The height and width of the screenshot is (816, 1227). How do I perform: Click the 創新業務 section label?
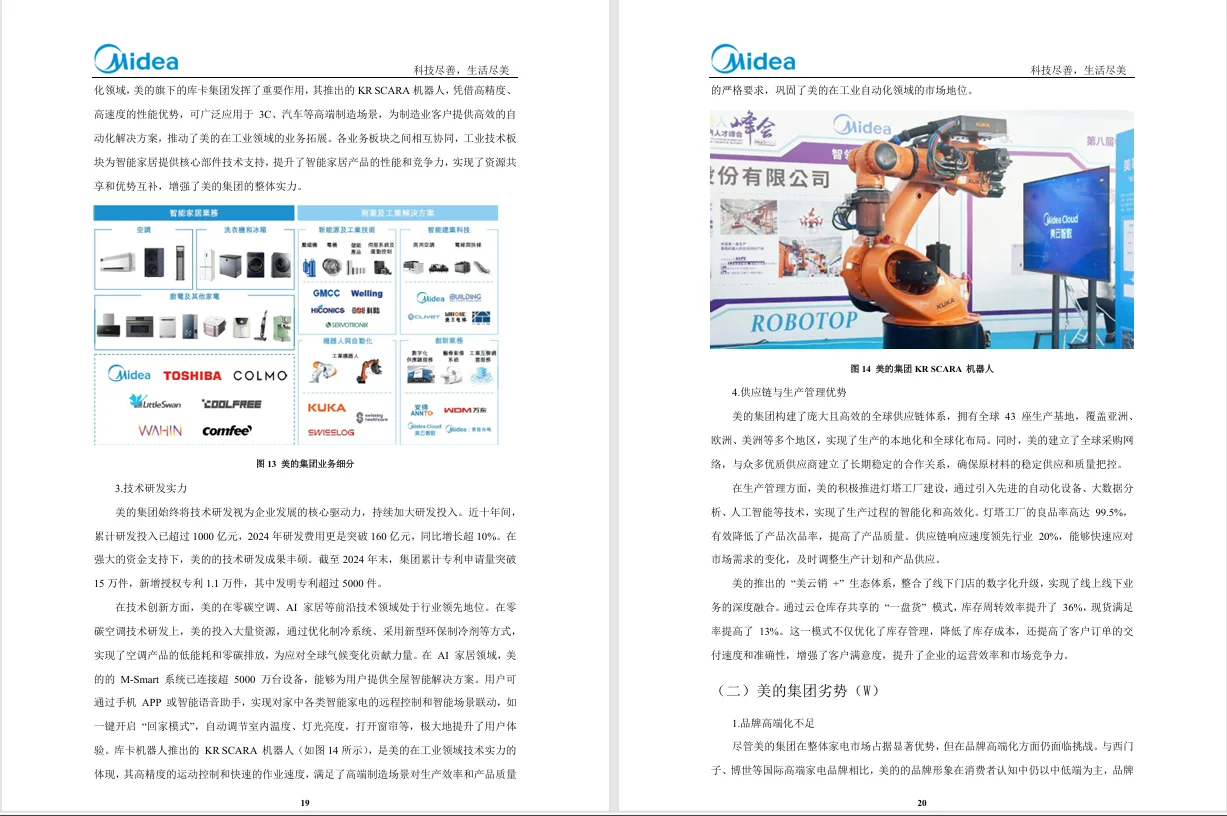[x=449, y=341]
